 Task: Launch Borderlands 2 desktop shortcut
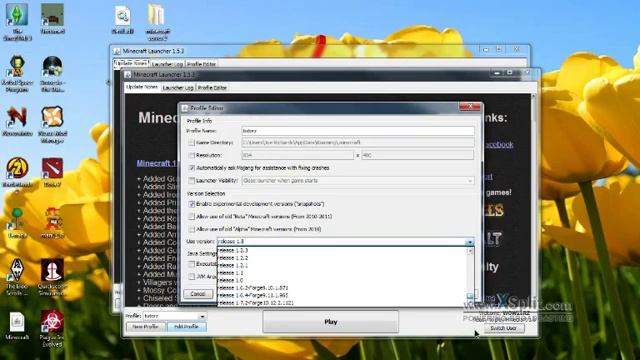pos(17,175)
